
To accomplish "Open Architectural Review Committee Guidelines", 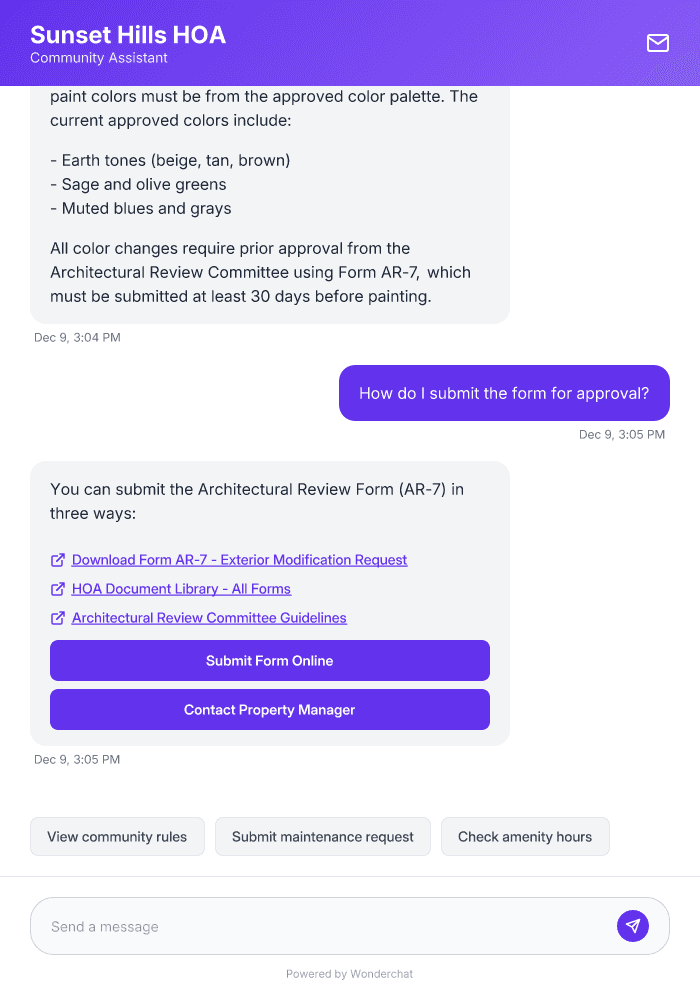I will tap(208, 618).
